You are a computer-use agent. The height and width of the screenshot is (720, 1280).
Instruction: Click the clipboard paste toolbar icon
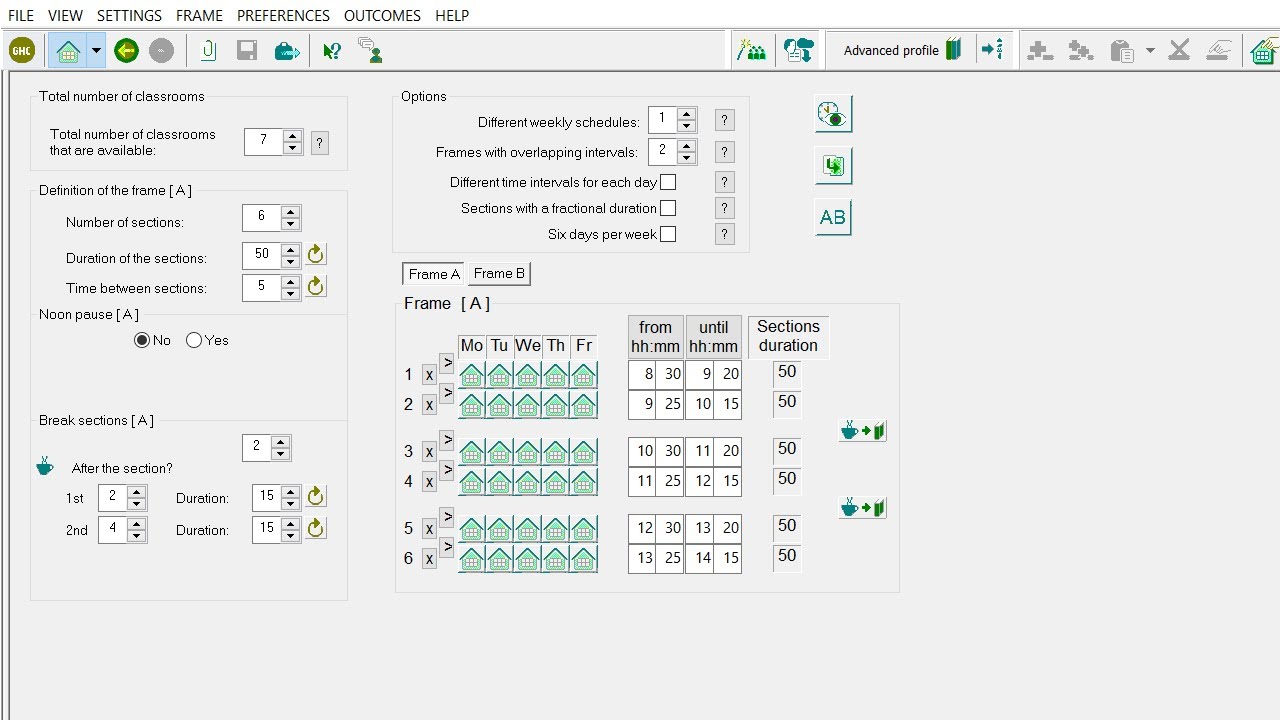[1122, 51]
